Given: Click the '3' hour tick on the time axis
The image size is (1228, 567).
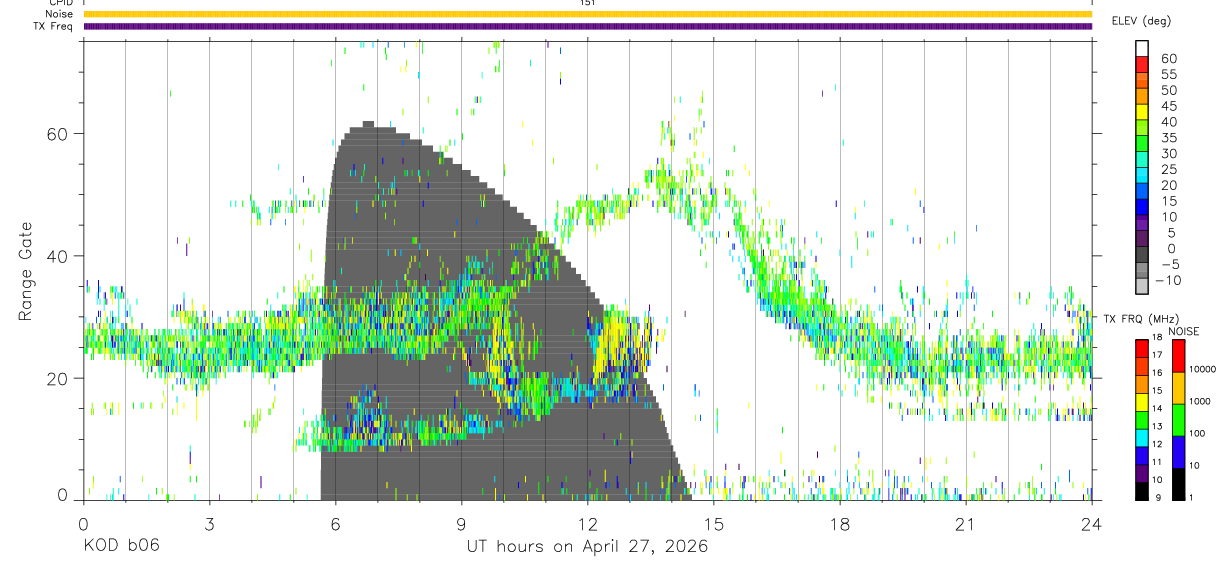Looking at the screenshot, I should click(209, 524).
